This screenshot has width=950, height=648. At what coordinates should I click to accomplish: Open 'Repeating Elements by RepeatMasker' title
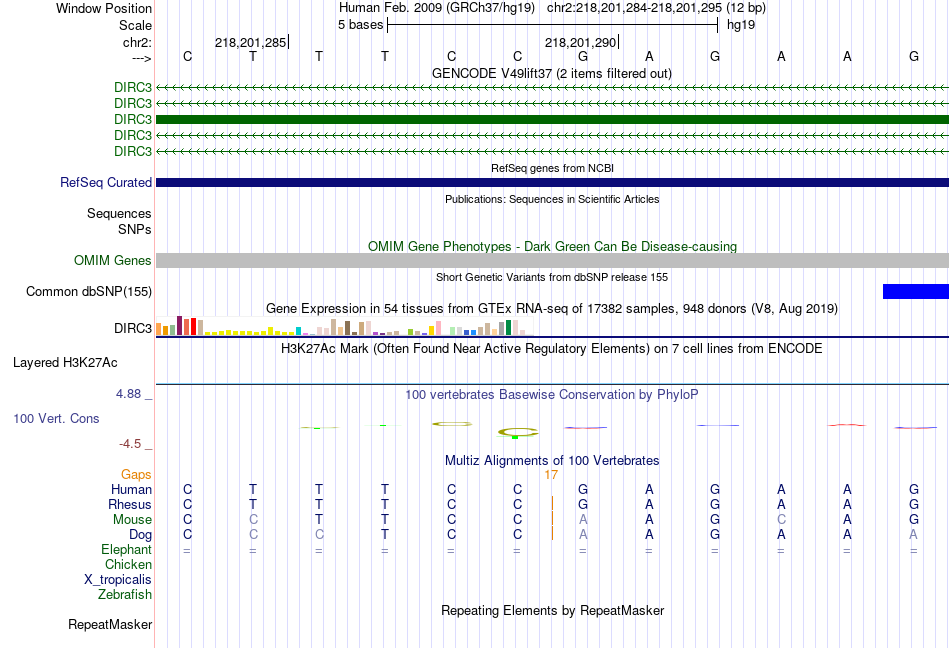point(552,610)
